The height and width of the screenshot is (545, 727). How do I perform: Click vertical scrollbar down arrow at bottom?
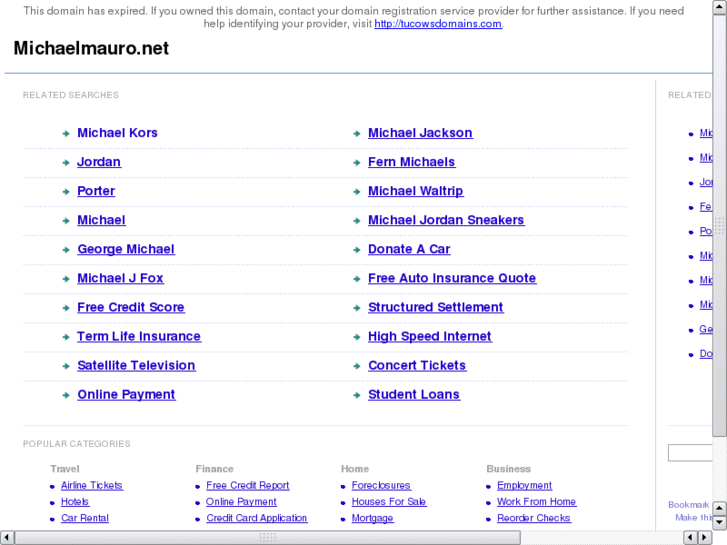point(720,523)
